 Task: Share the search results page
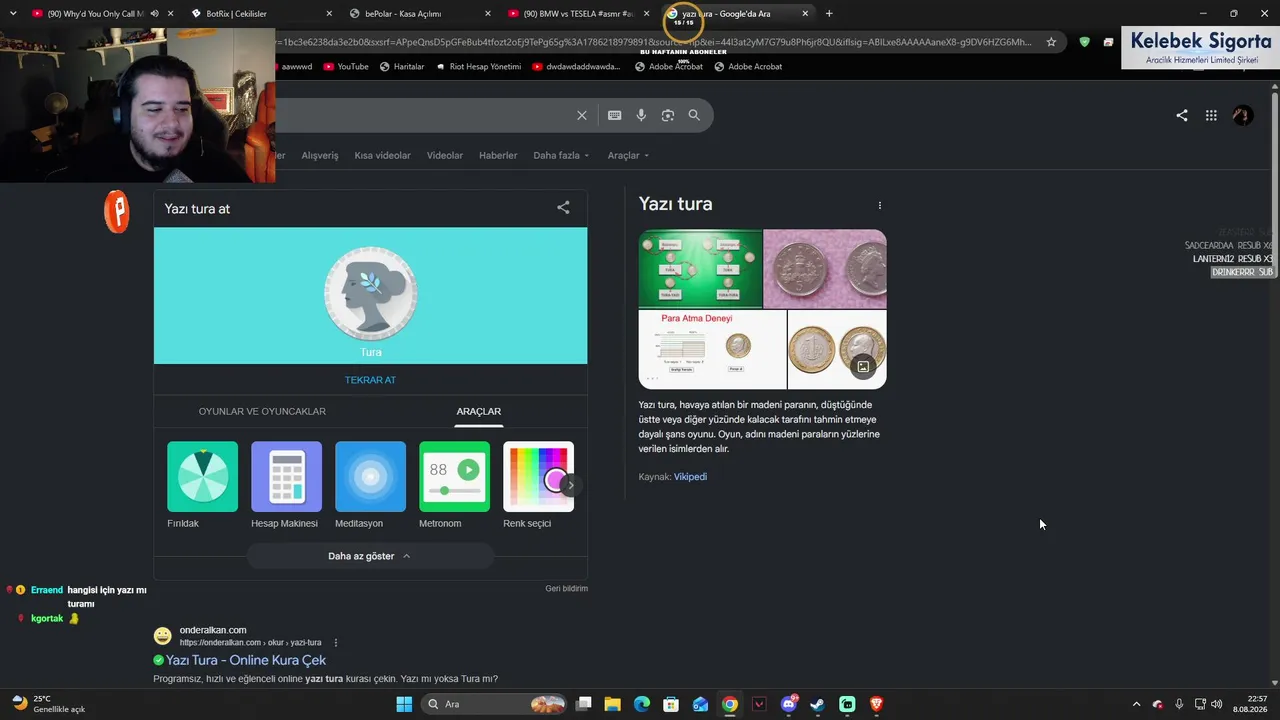tap(1182, 115)
